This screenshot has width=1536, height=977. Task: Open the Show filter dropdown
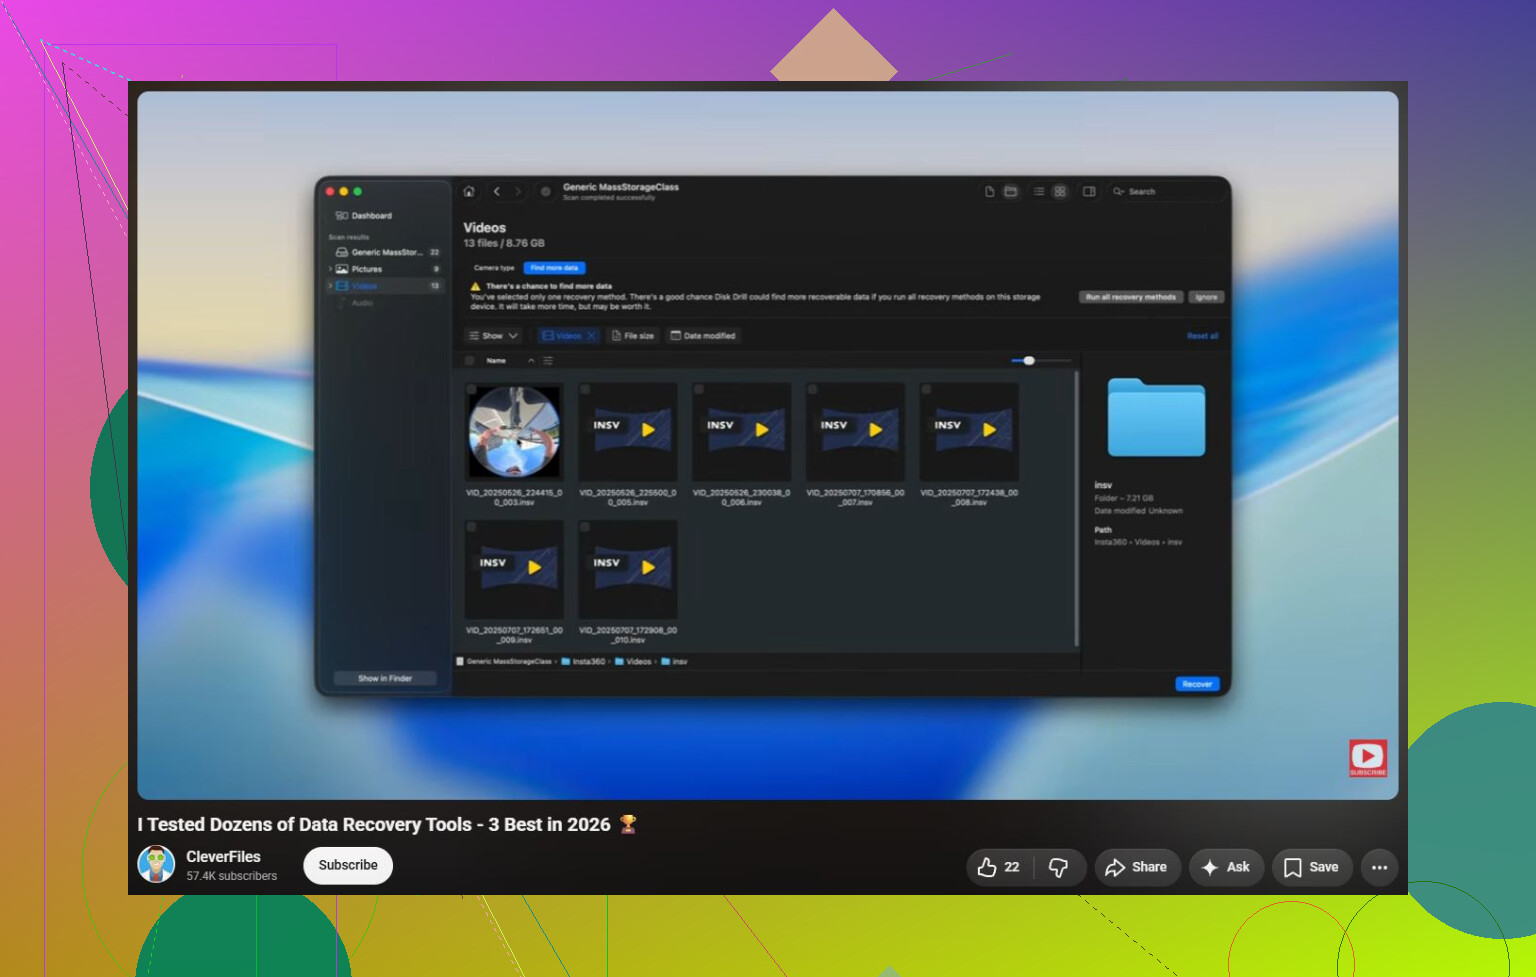coord(493,336)
